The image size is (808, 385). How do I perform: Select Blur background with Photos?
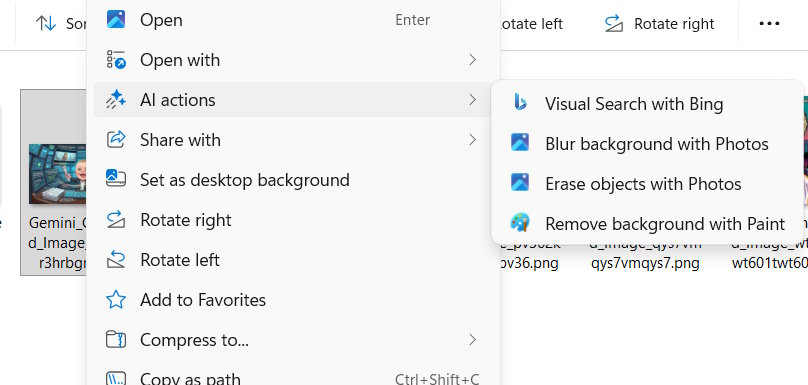coord(648,143)
